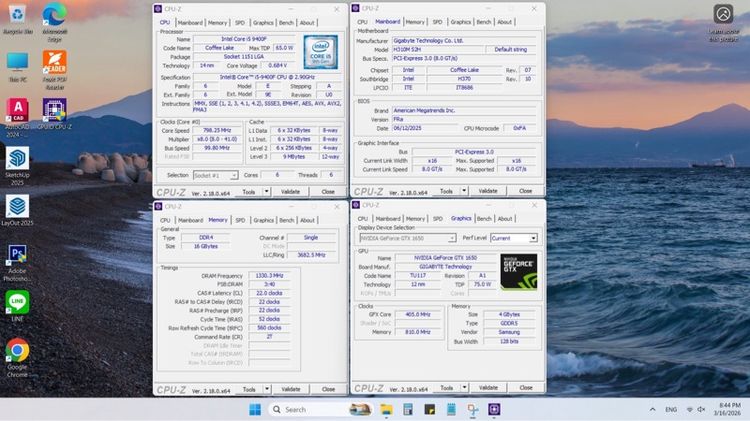Expand Tools dropdown arrow in Mainboard window
This screenshot has width=750, height=421.
click(x=464, y=191)
